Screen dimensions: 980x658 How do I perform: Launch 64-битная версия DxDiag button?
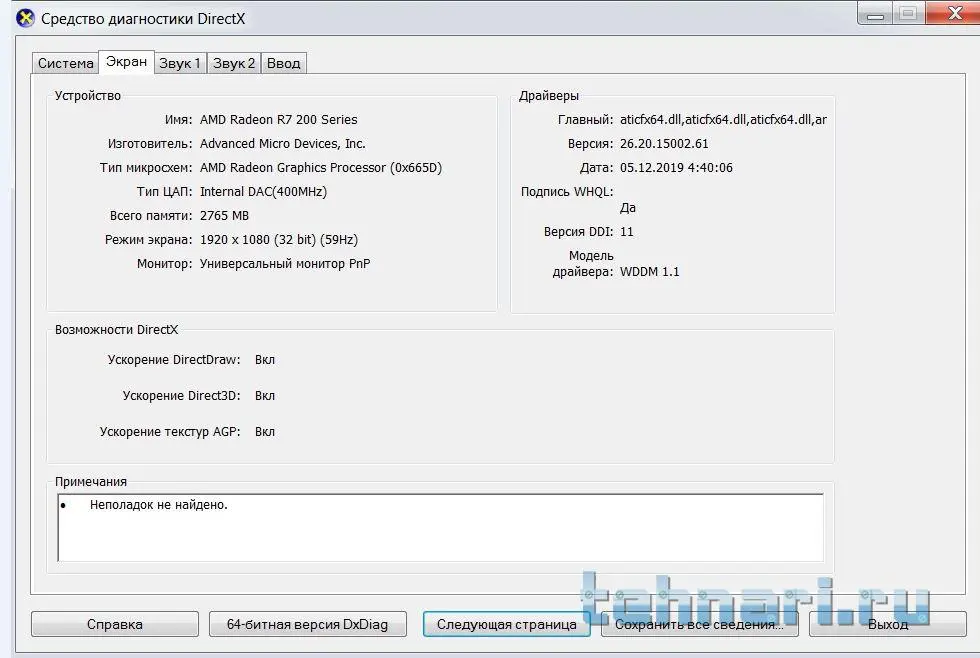[x=308, y=624]
